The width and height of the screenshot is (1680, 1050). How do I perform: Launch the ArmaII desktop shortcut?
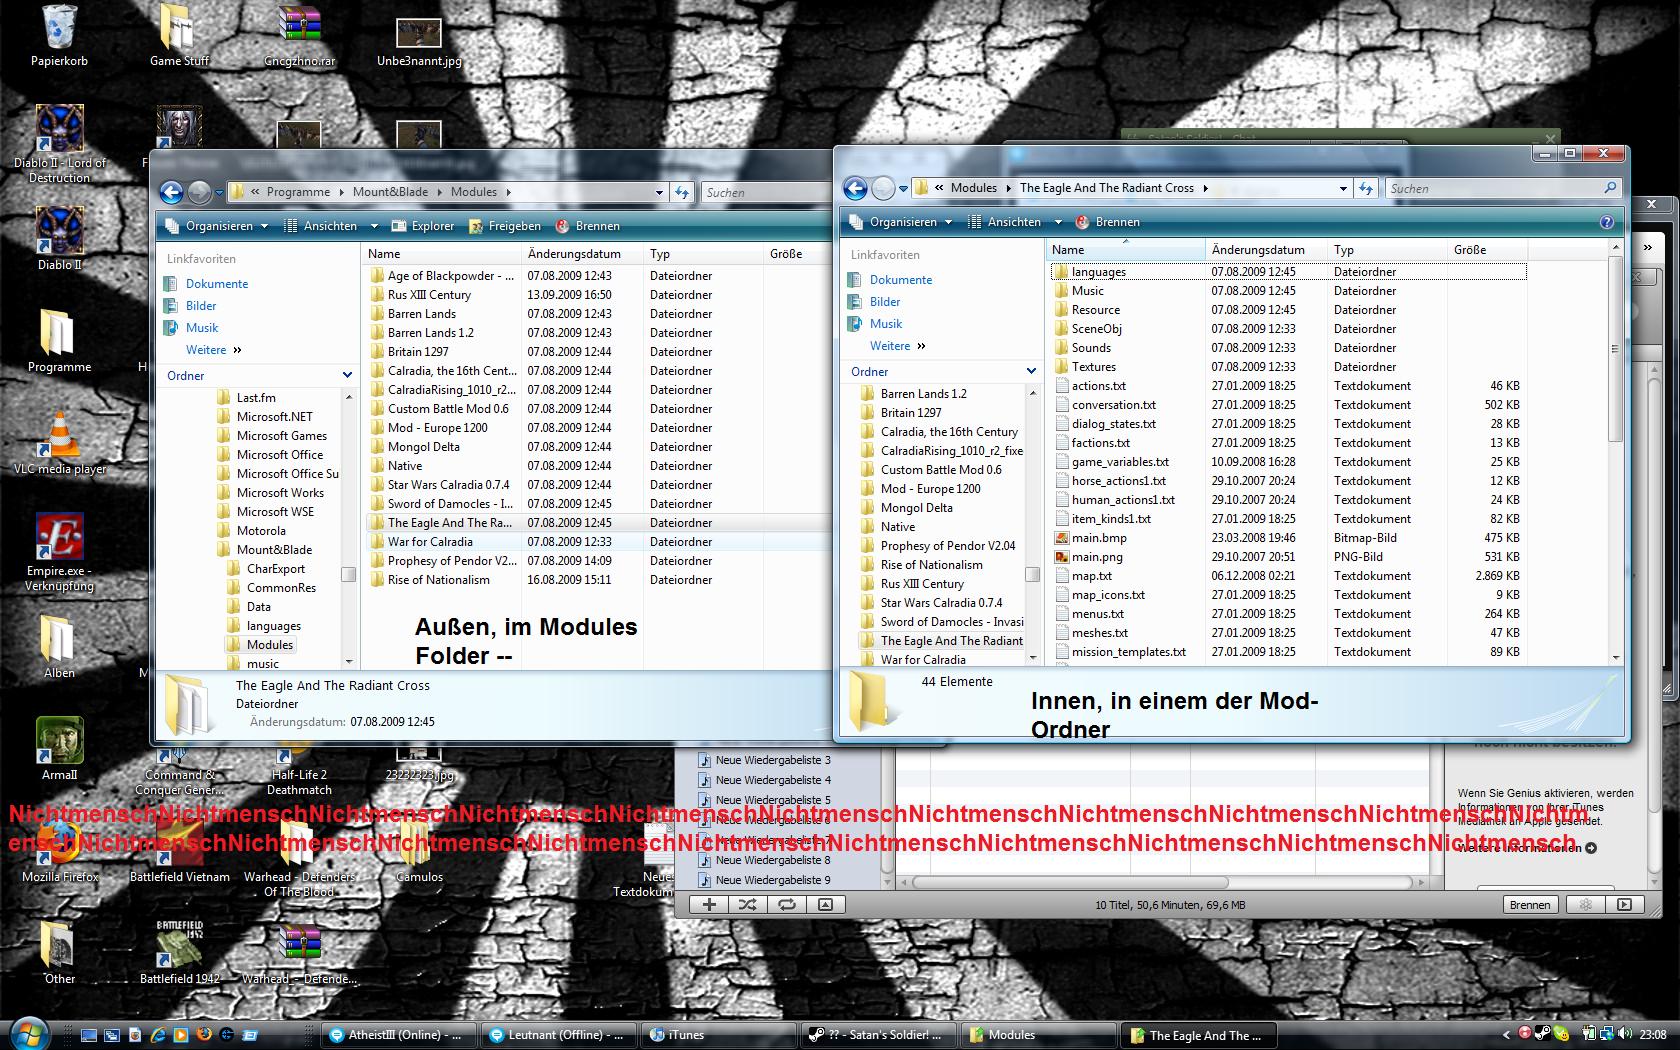pos(59,748)
